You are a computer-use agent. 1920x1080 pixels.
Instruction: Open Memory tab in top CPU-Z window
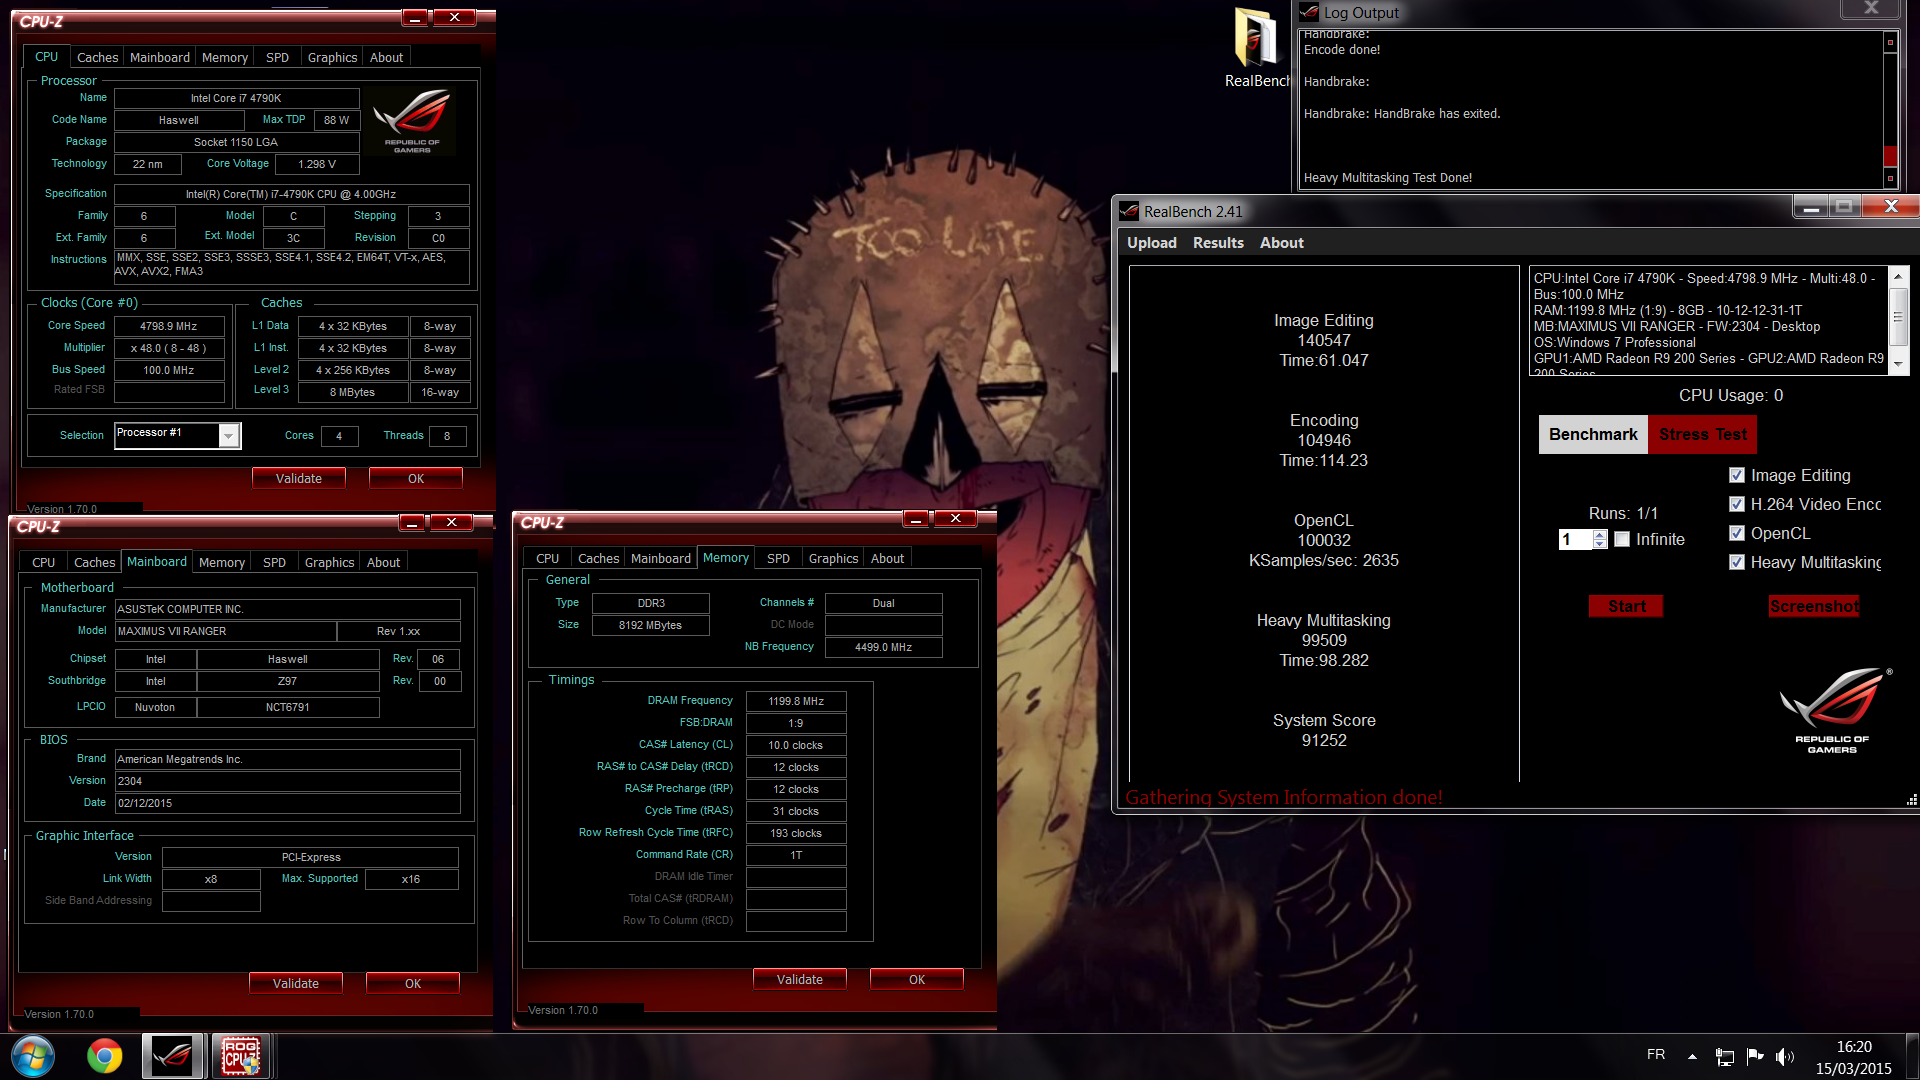click(x=225, y=57)
